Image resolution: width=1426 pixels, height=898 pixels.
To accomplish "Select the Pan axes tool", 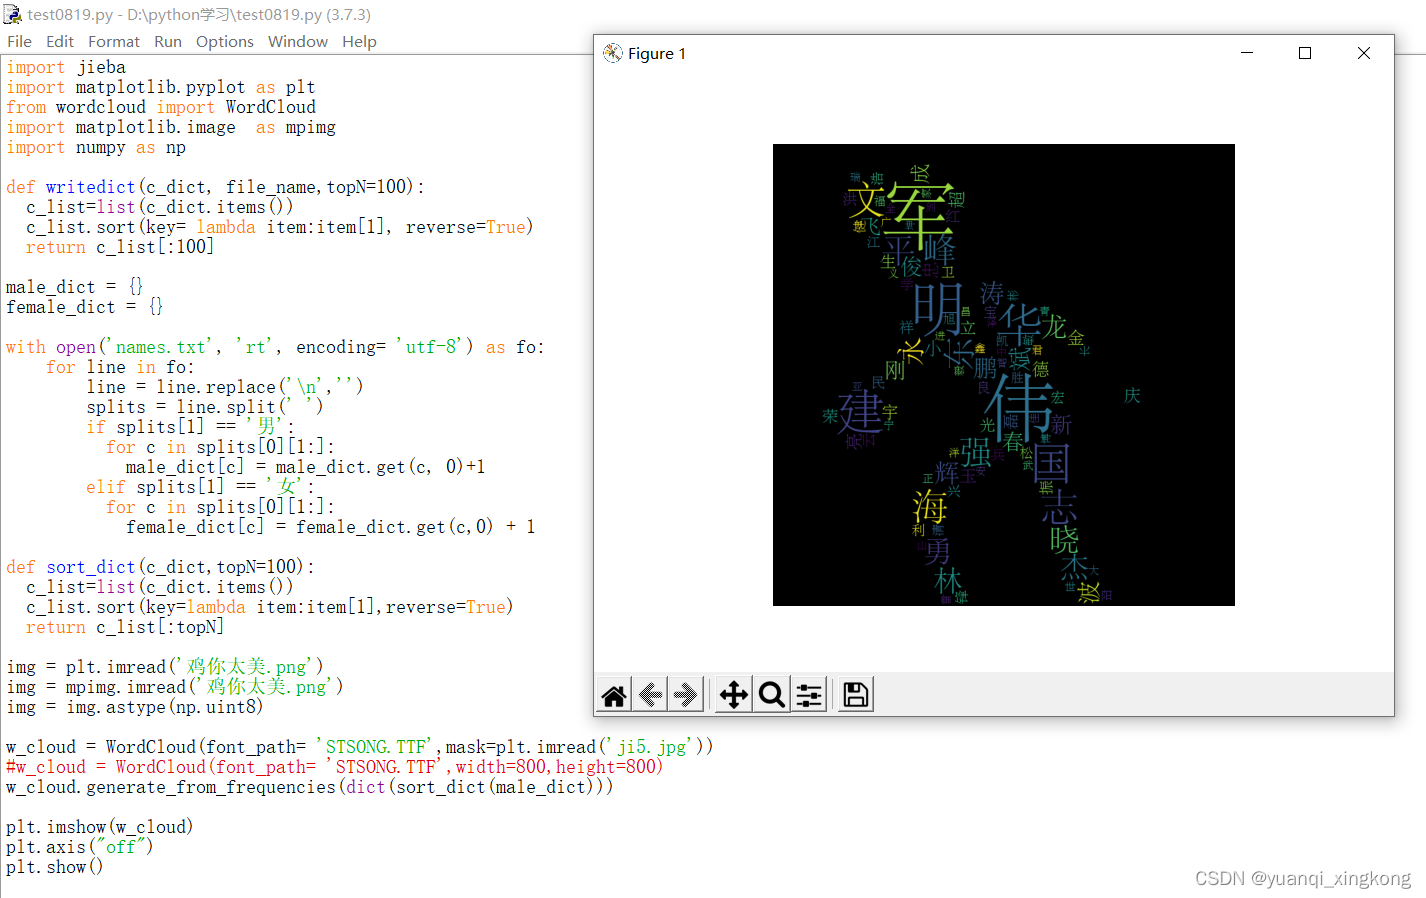I will [x=734, y=695].
